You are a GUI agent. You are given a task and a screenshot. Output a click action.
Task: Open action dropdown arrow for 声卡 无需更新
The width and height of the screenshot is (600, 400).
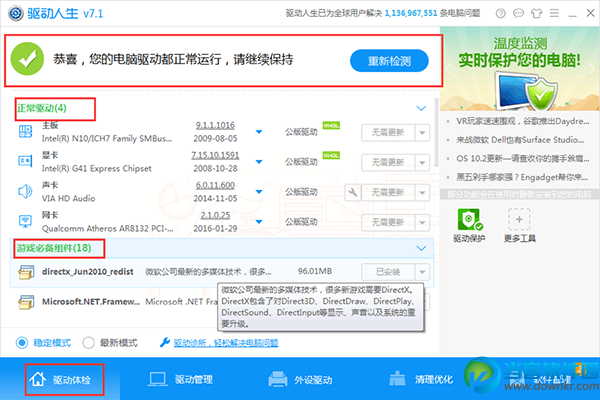(422, 193)
